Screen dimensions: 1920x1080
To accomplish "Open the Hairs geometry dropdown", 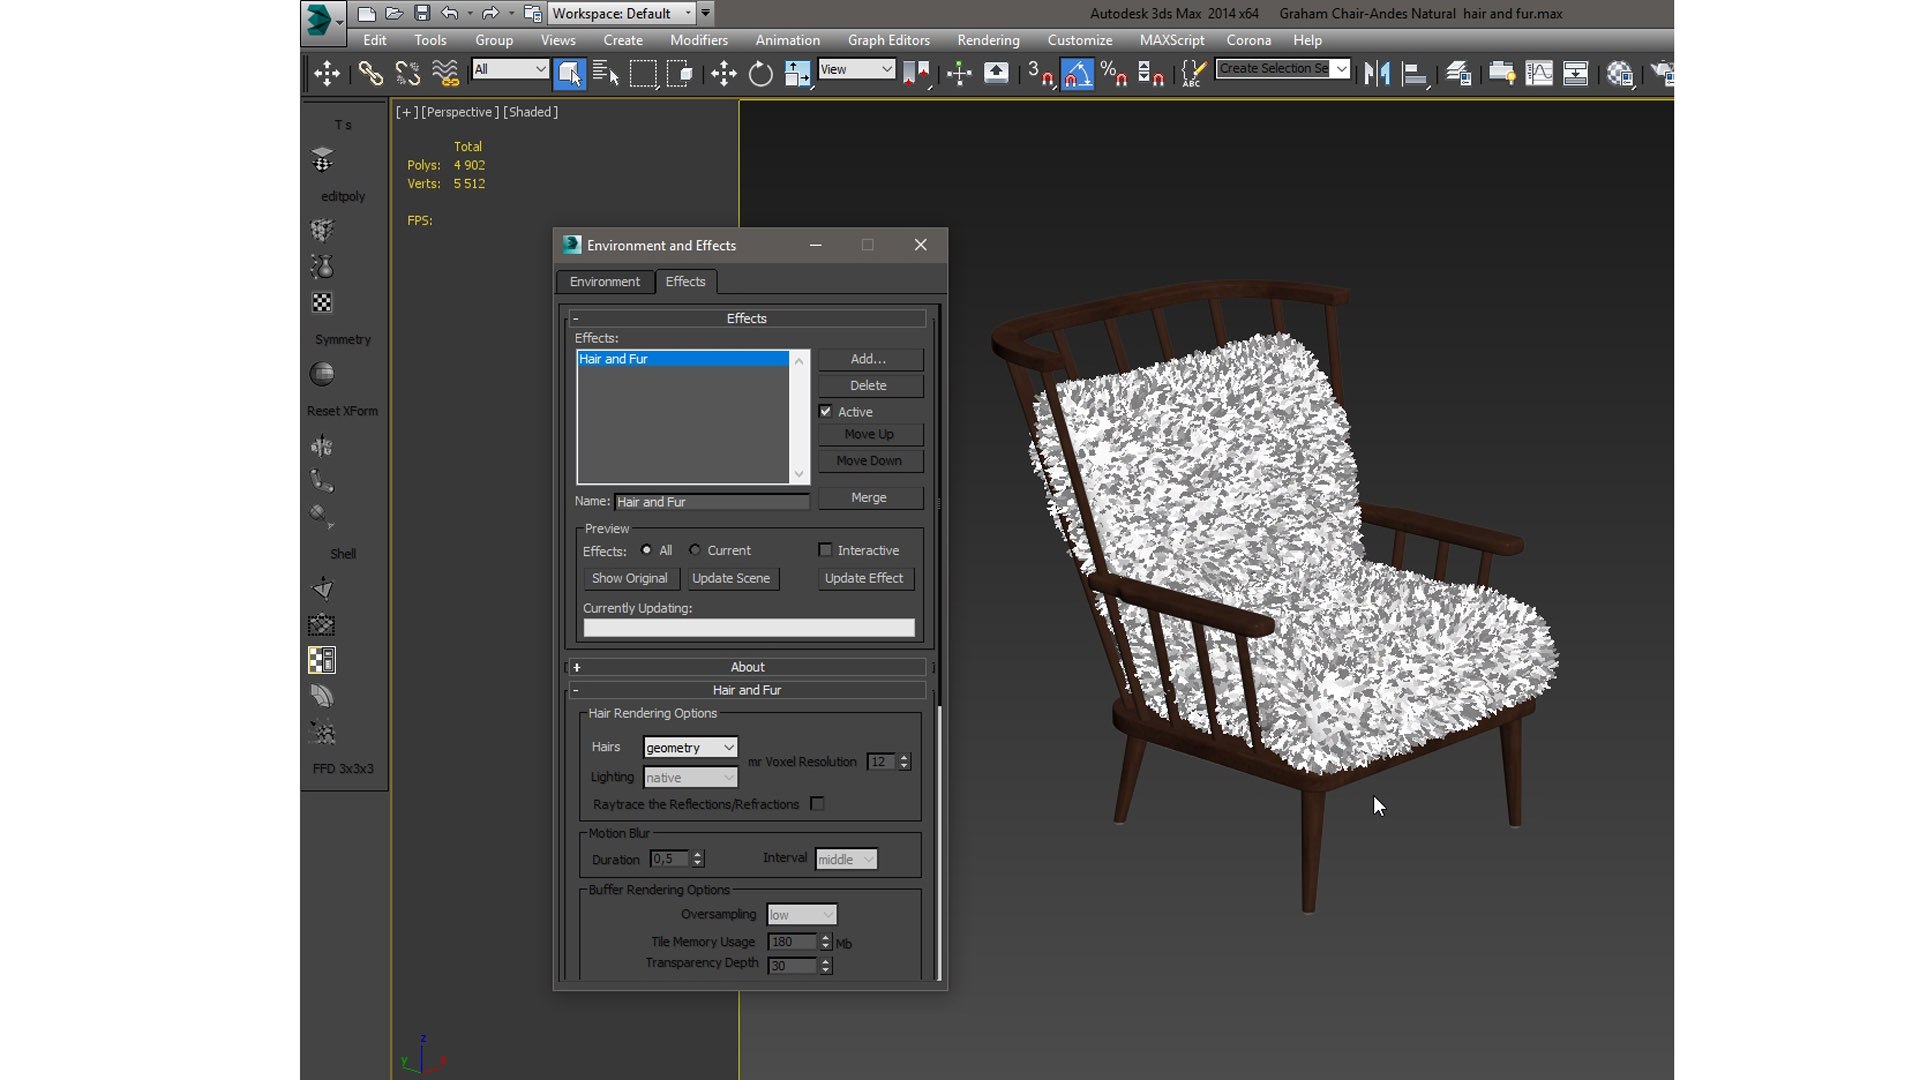I will pos(690,747).
